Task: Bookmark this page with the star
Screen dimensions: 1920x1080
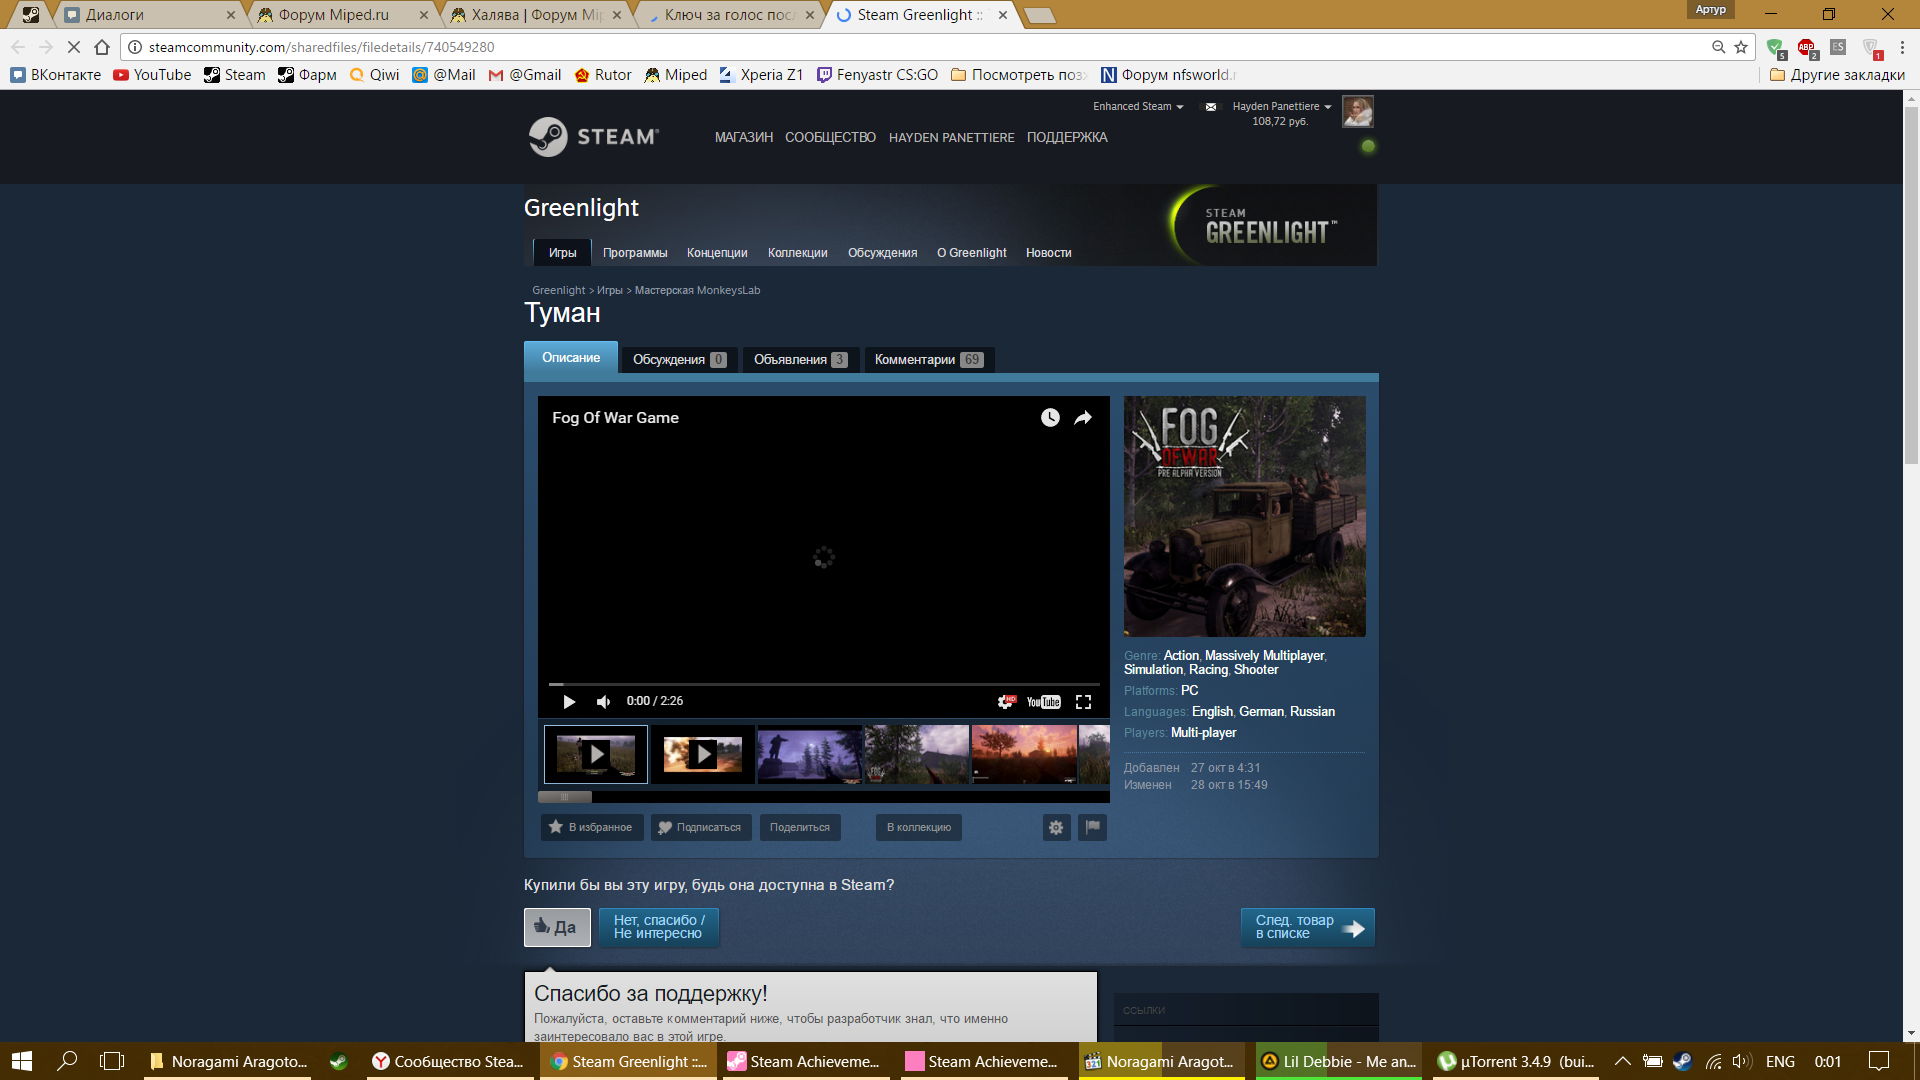Action: [x=1741, y=47]
